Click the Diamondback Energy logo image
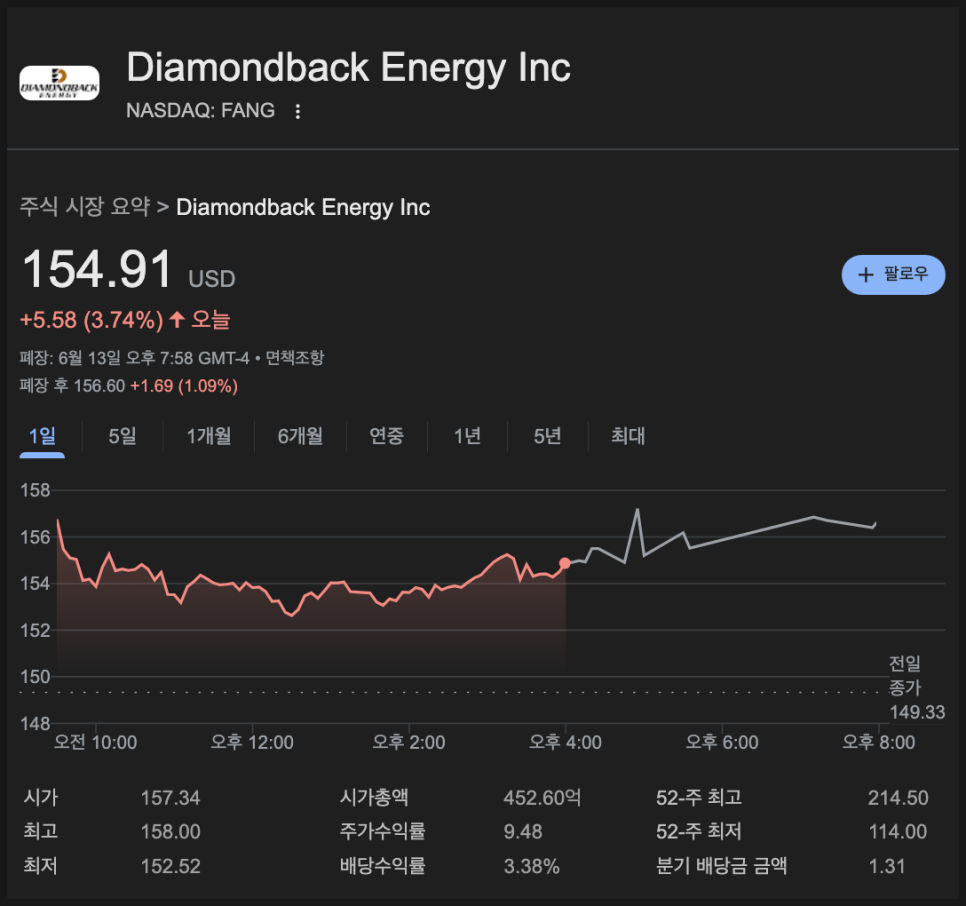Viewport: 966px width, 906px height. (x=59, y=83)
